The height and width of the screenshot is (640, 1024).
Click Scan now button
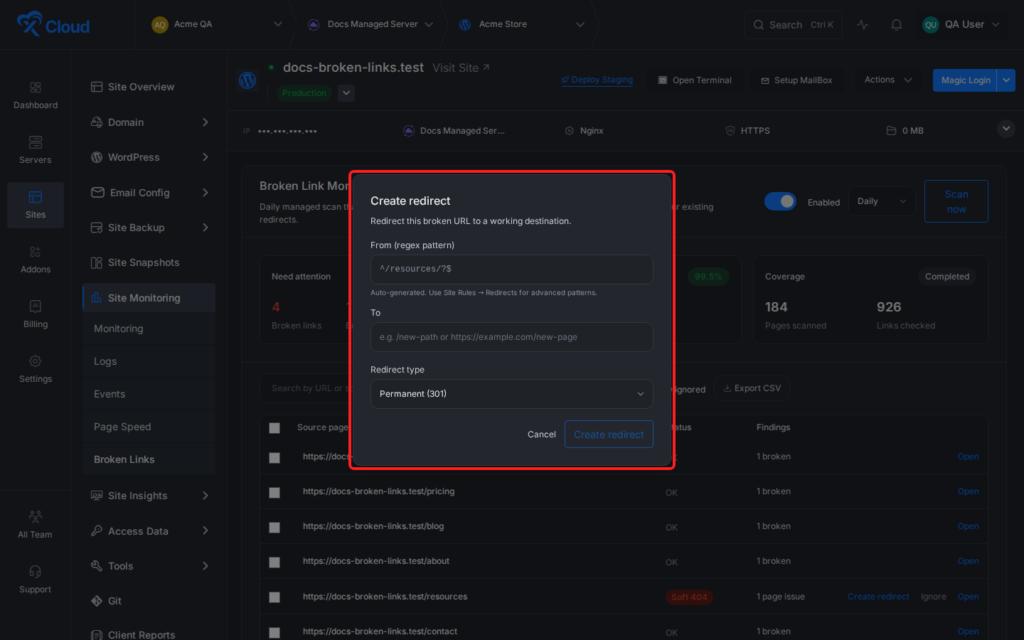(956, 201)
